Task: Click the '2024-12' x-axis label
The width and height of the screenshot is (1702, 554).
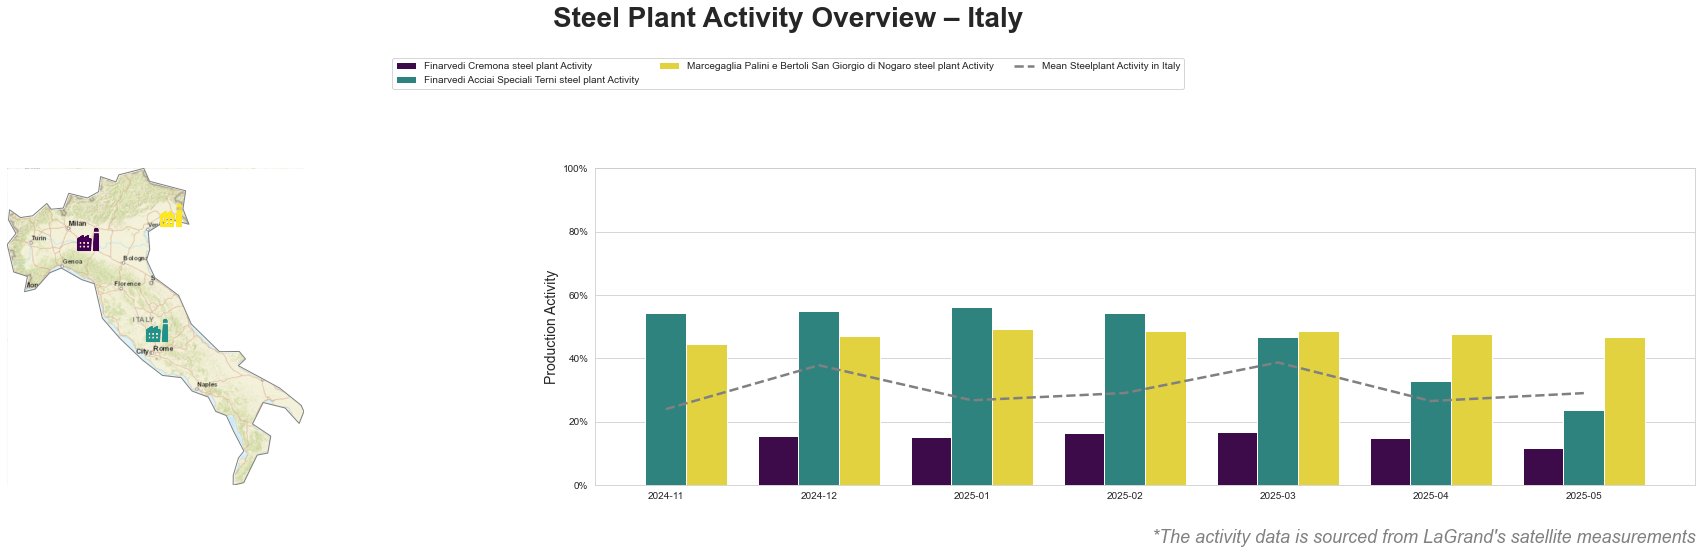Action: click(x=819, y=496)
